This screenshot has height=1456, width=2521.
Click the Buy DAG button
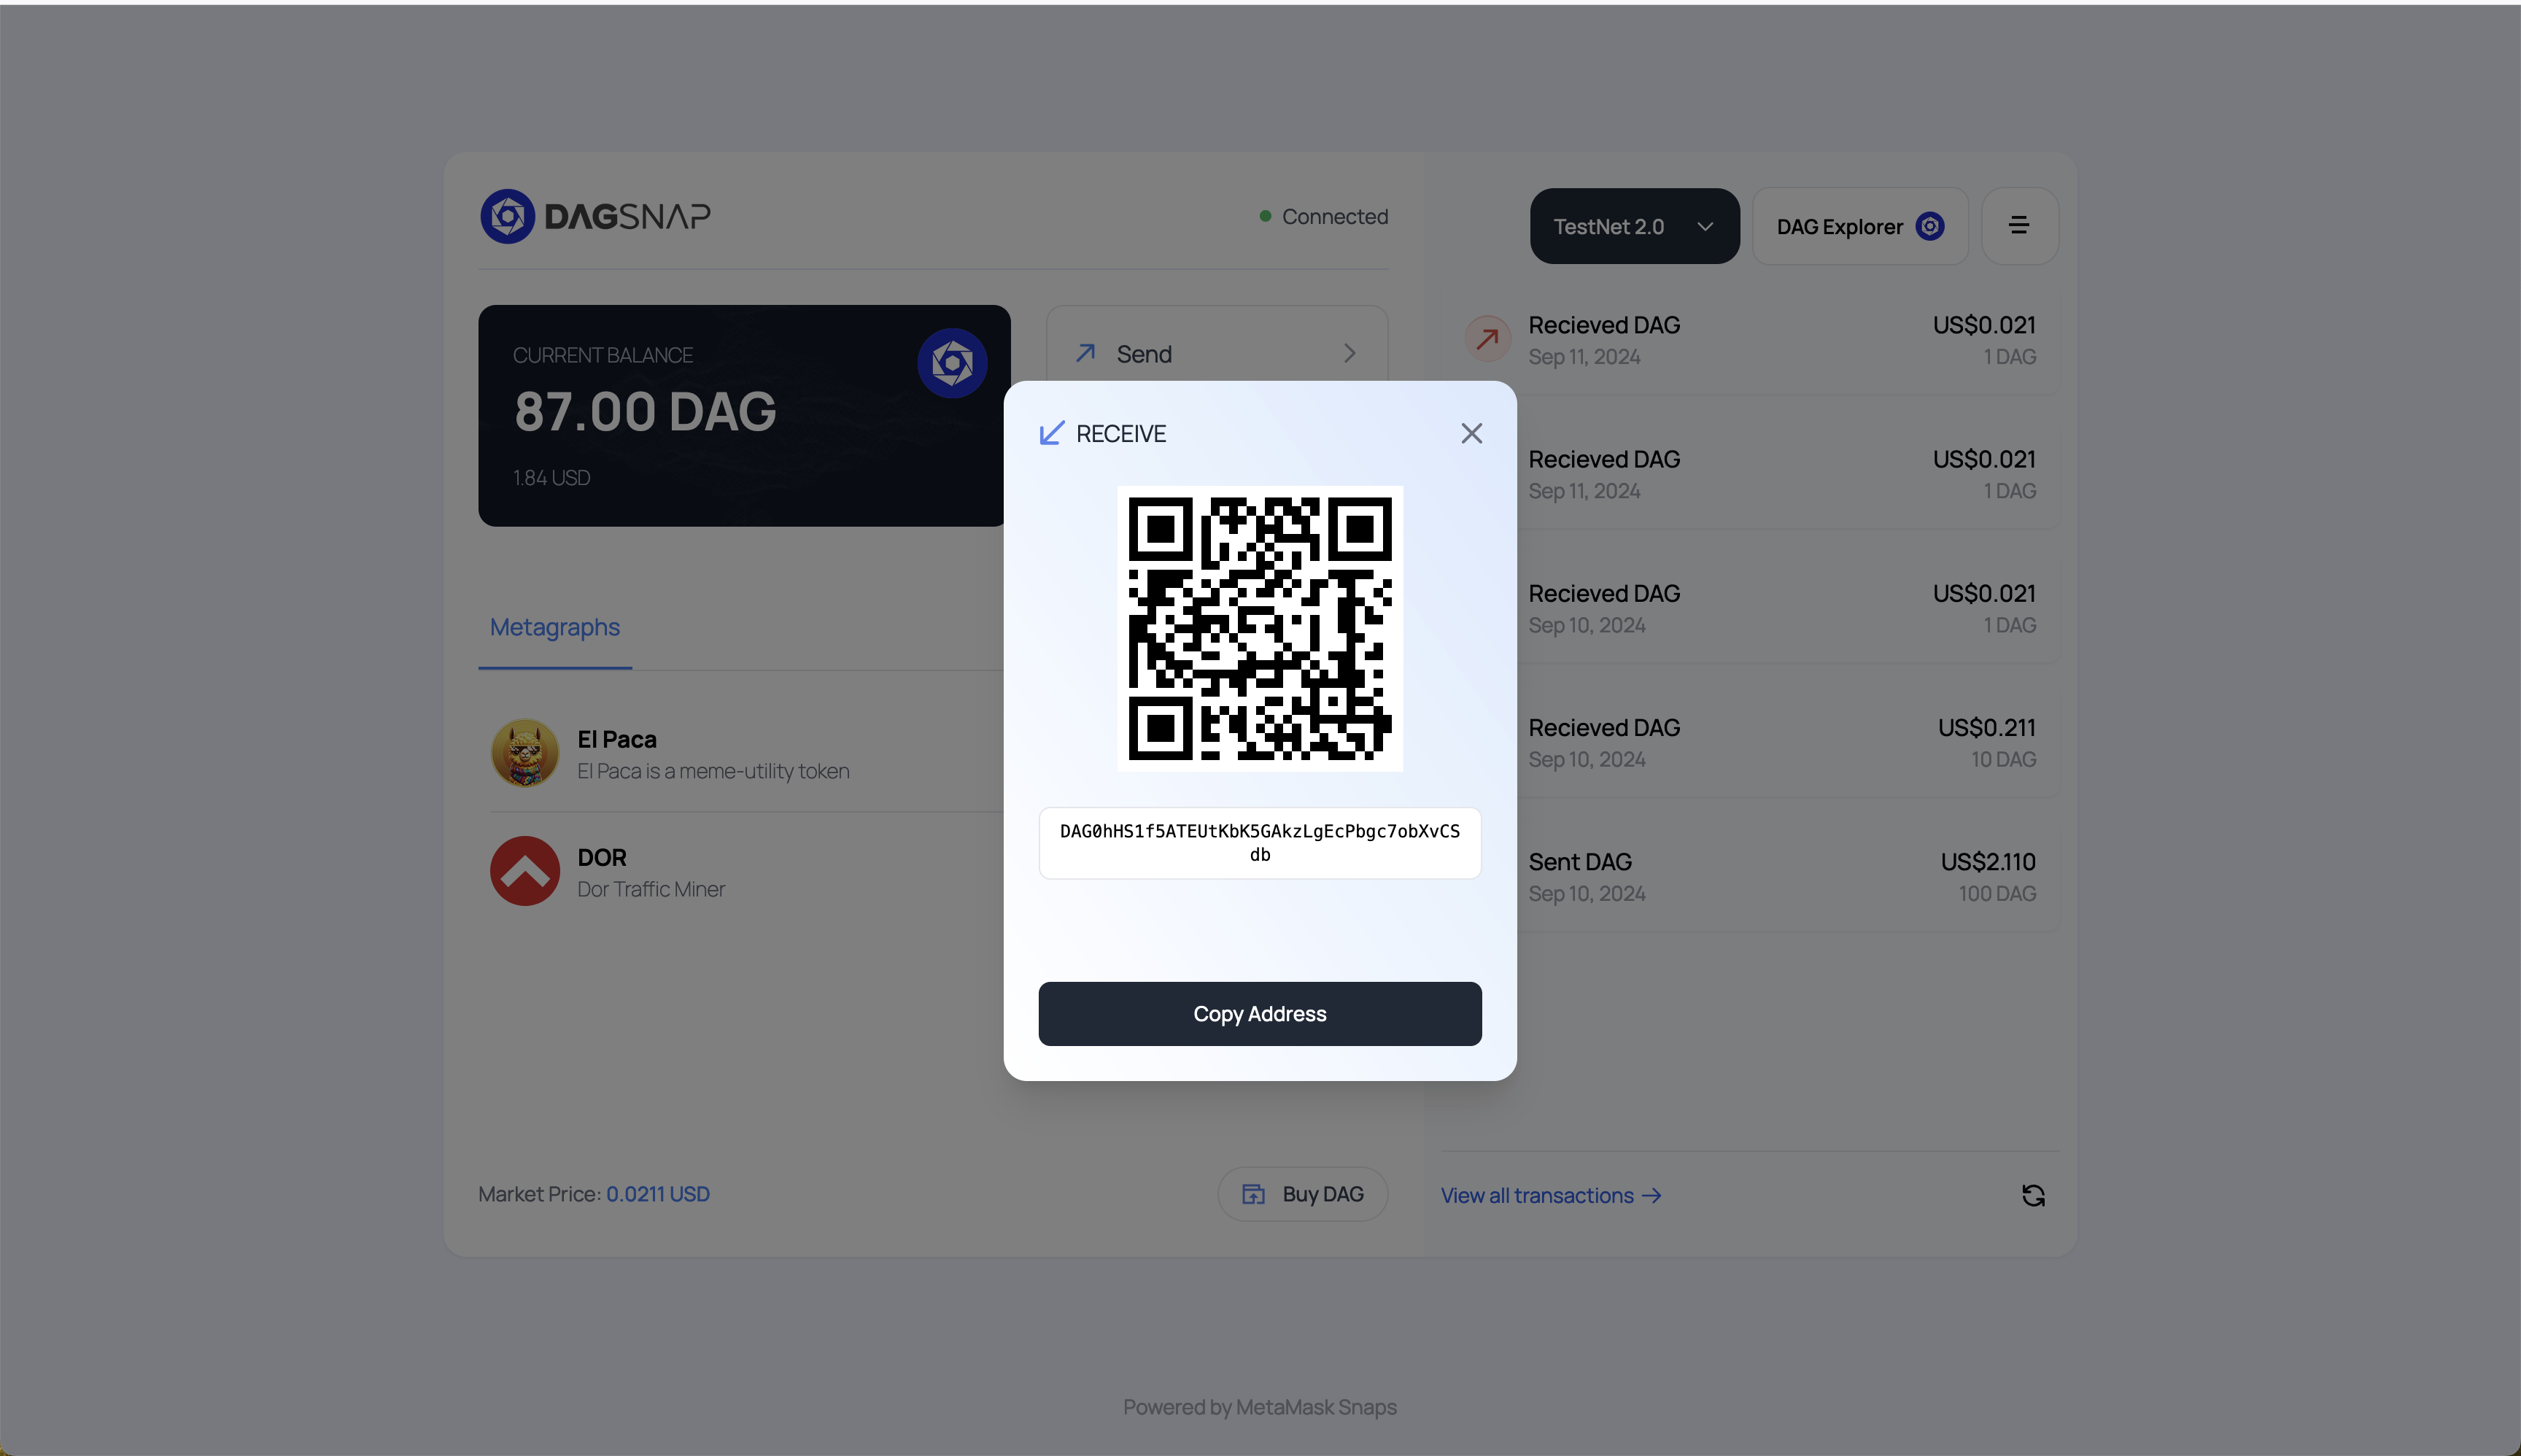coord(1302,1194)
